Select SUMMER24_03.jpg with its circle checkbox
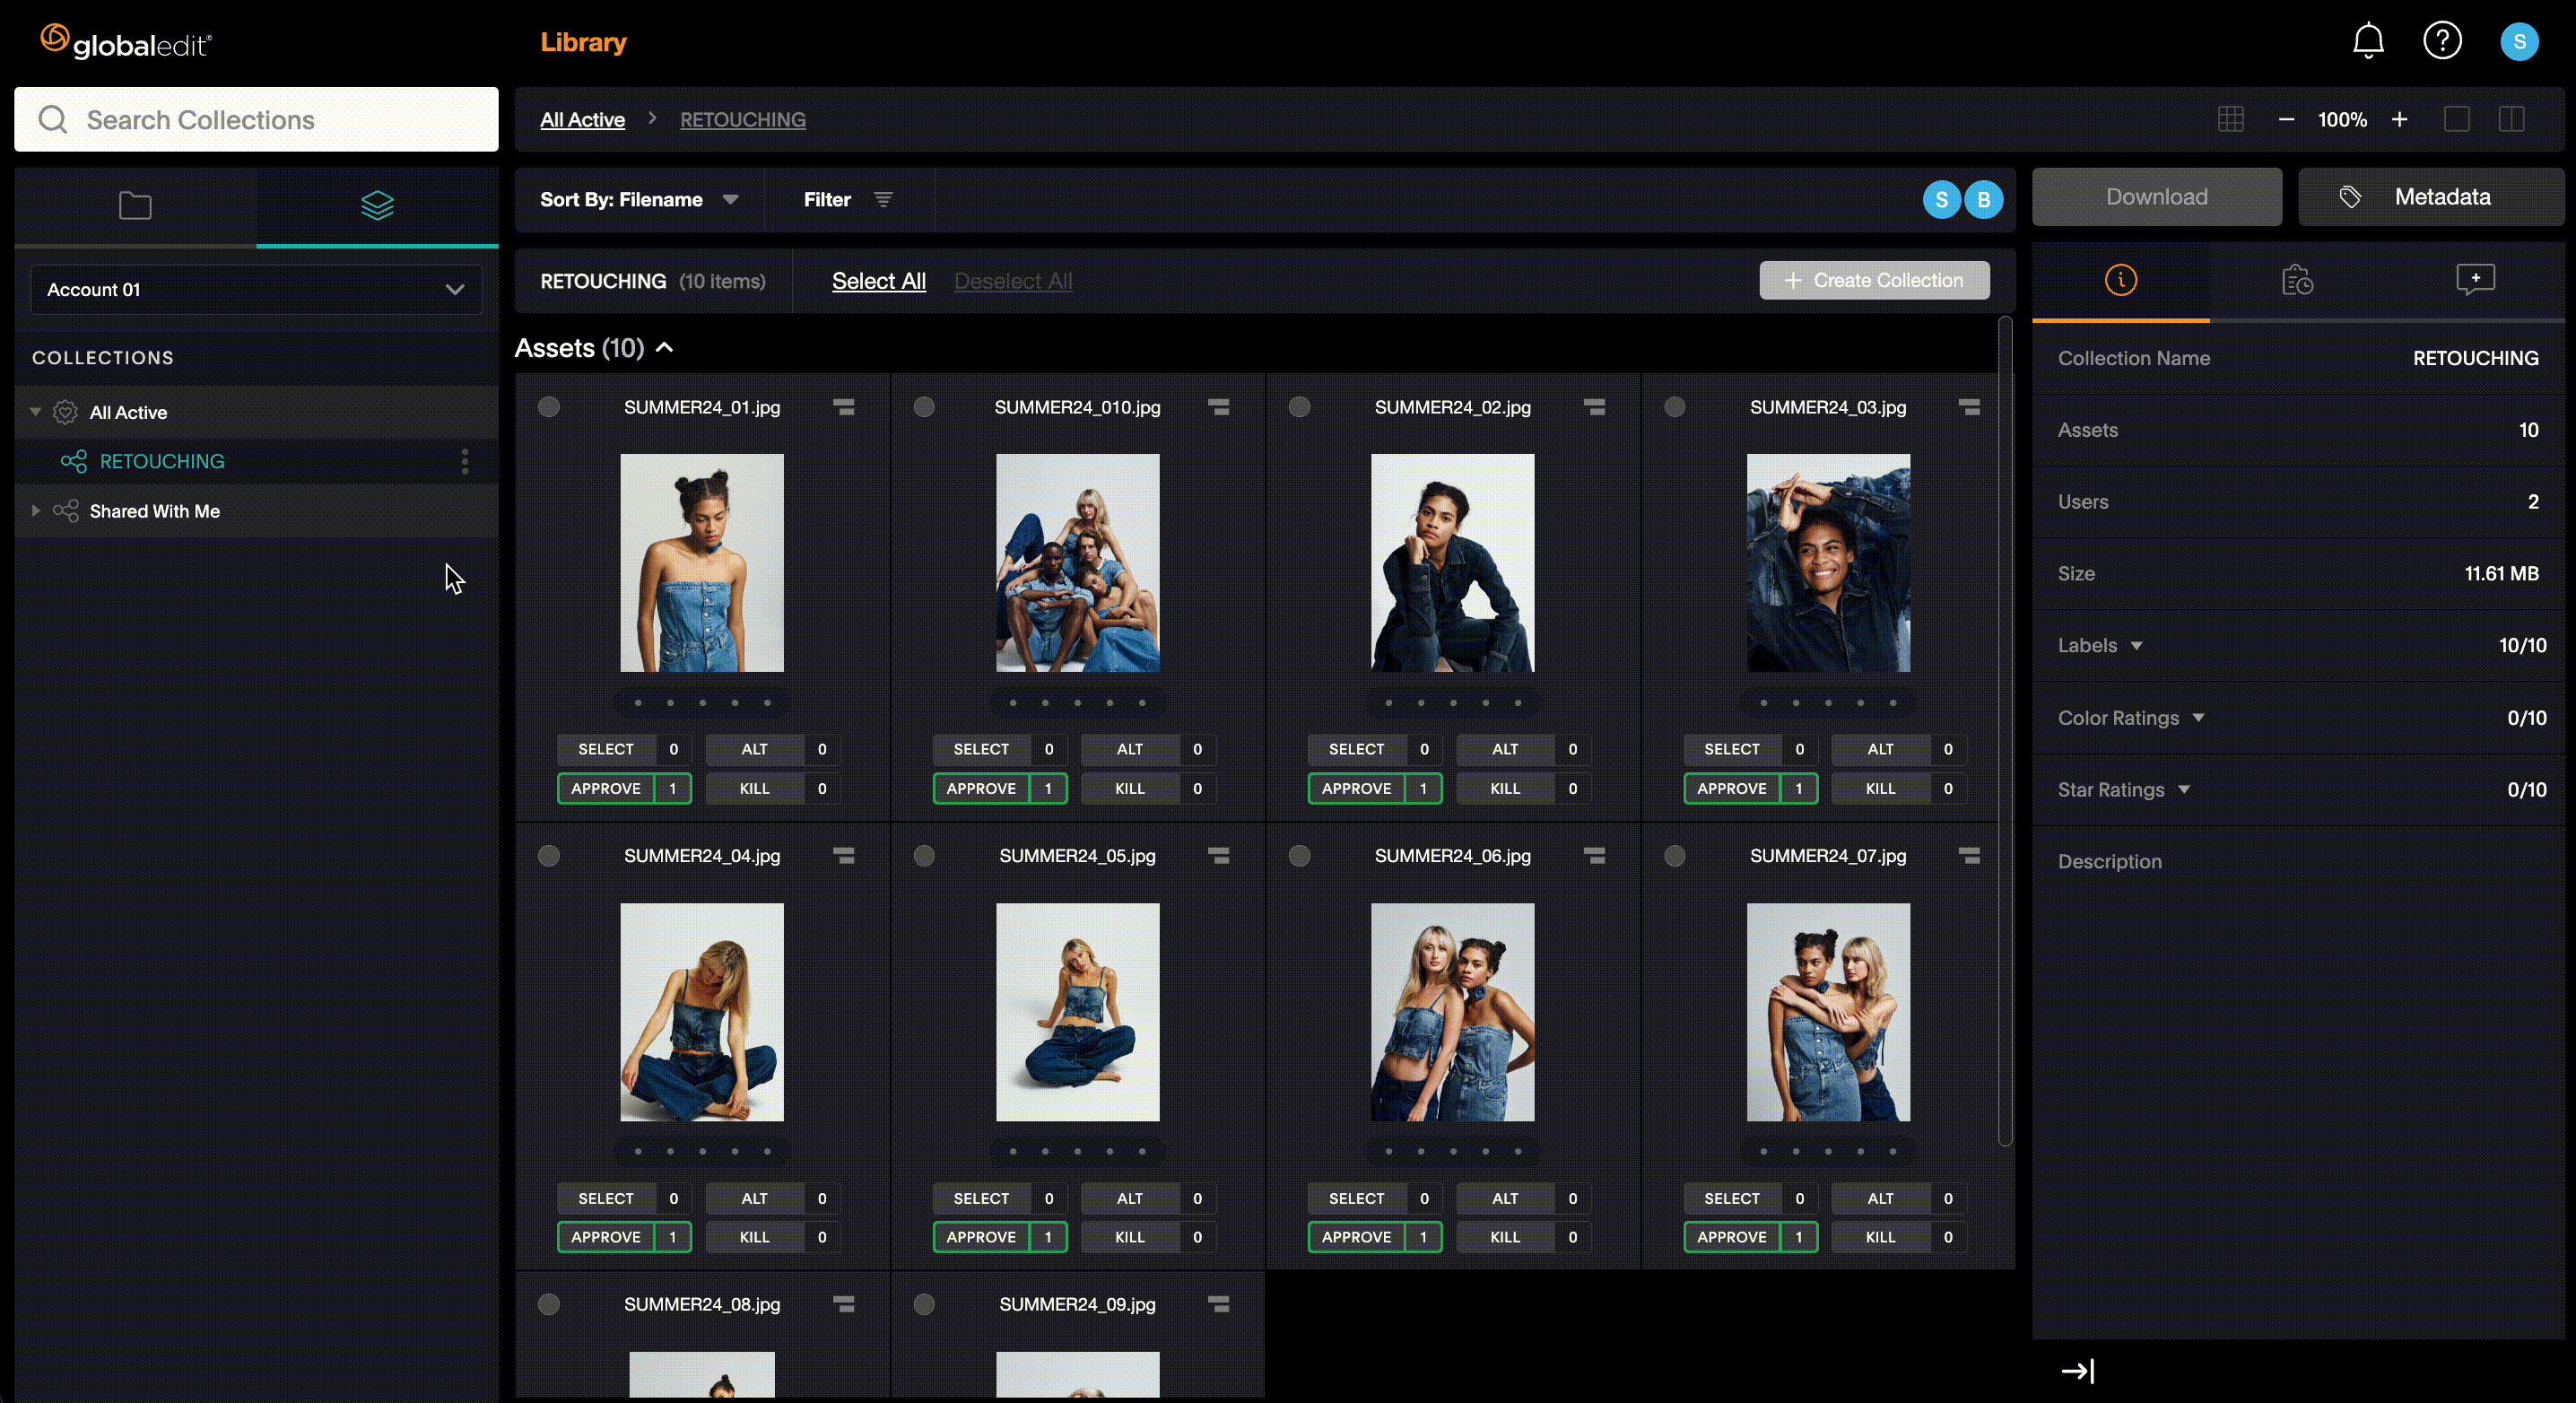This screenshot has width=2576, height=1403. coord(1674,407)
